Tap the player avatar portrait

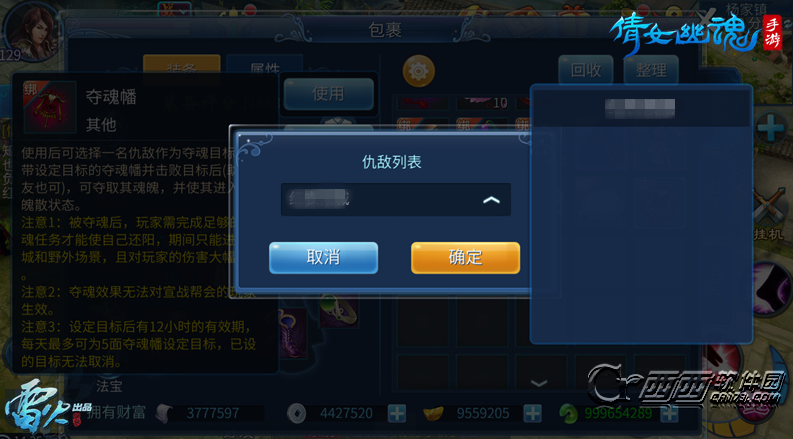point(31,31)
